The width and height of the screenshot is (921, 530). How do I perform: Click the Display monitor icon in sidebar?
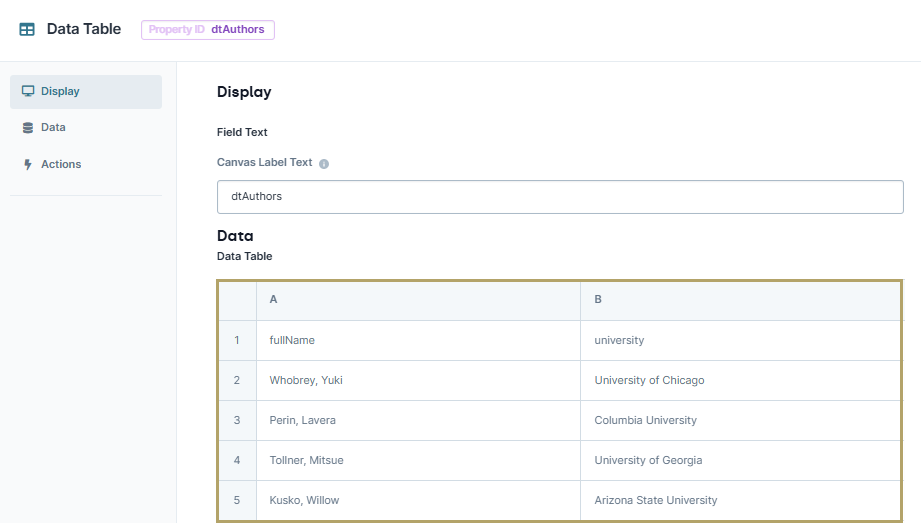[28, 91]
